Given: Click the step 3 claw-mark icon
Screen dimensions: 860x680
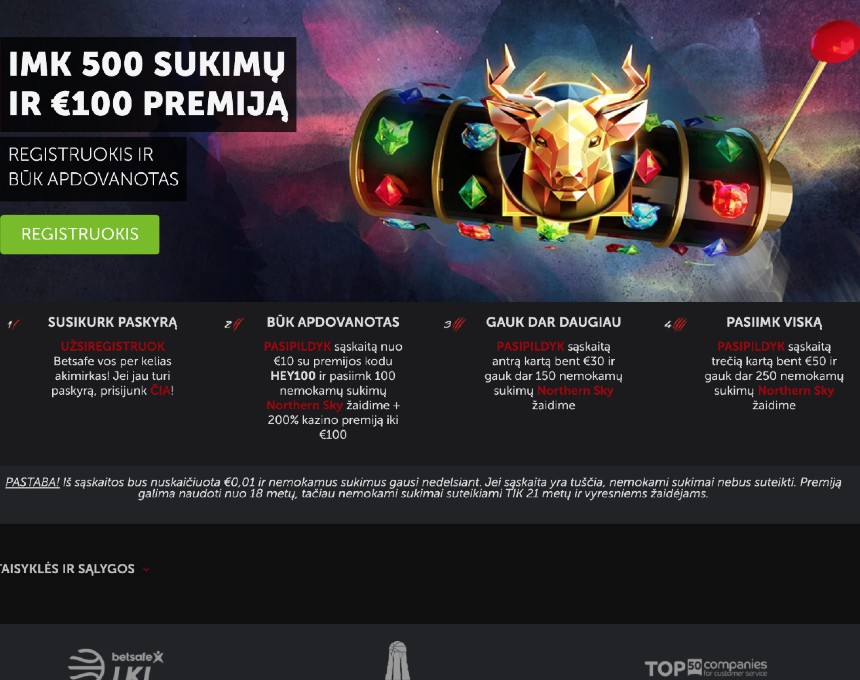Looking at the screenshot, I should click(x=455, y=325).
